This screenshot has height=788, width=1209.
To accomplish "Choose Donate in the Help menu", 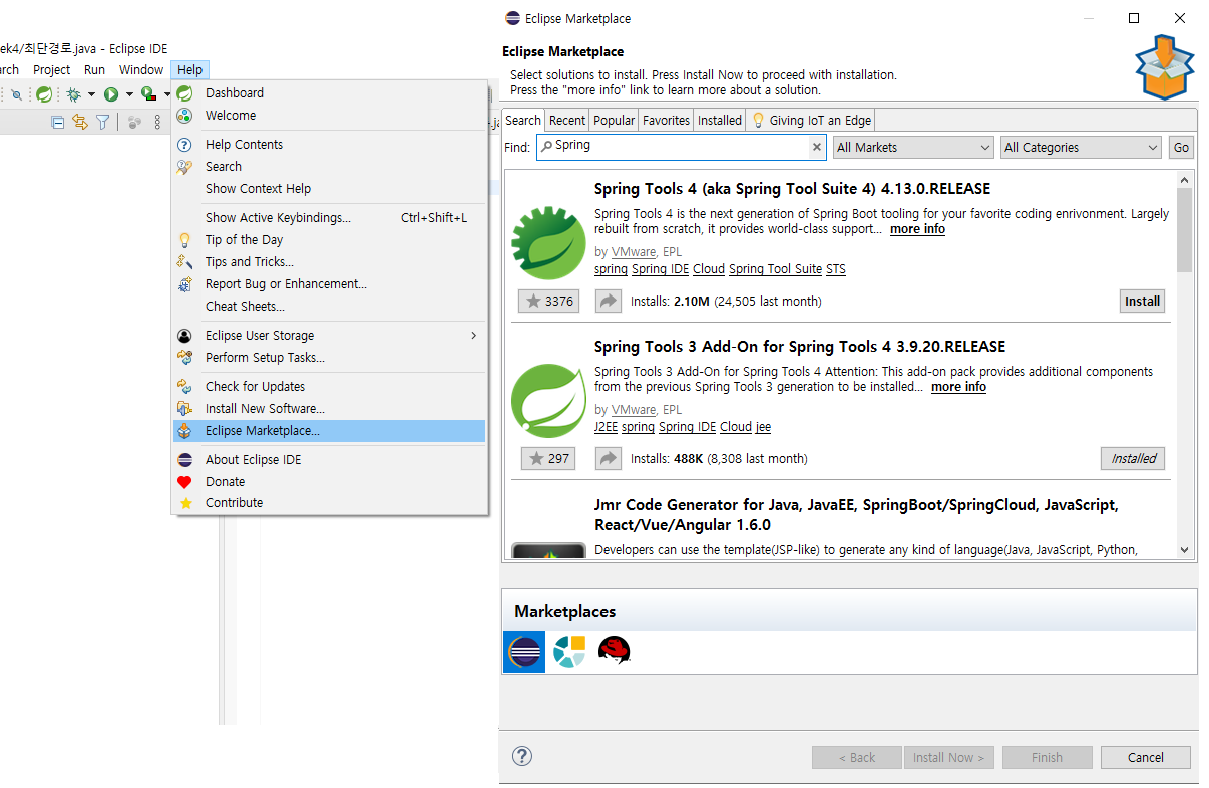I will (328, 482).
